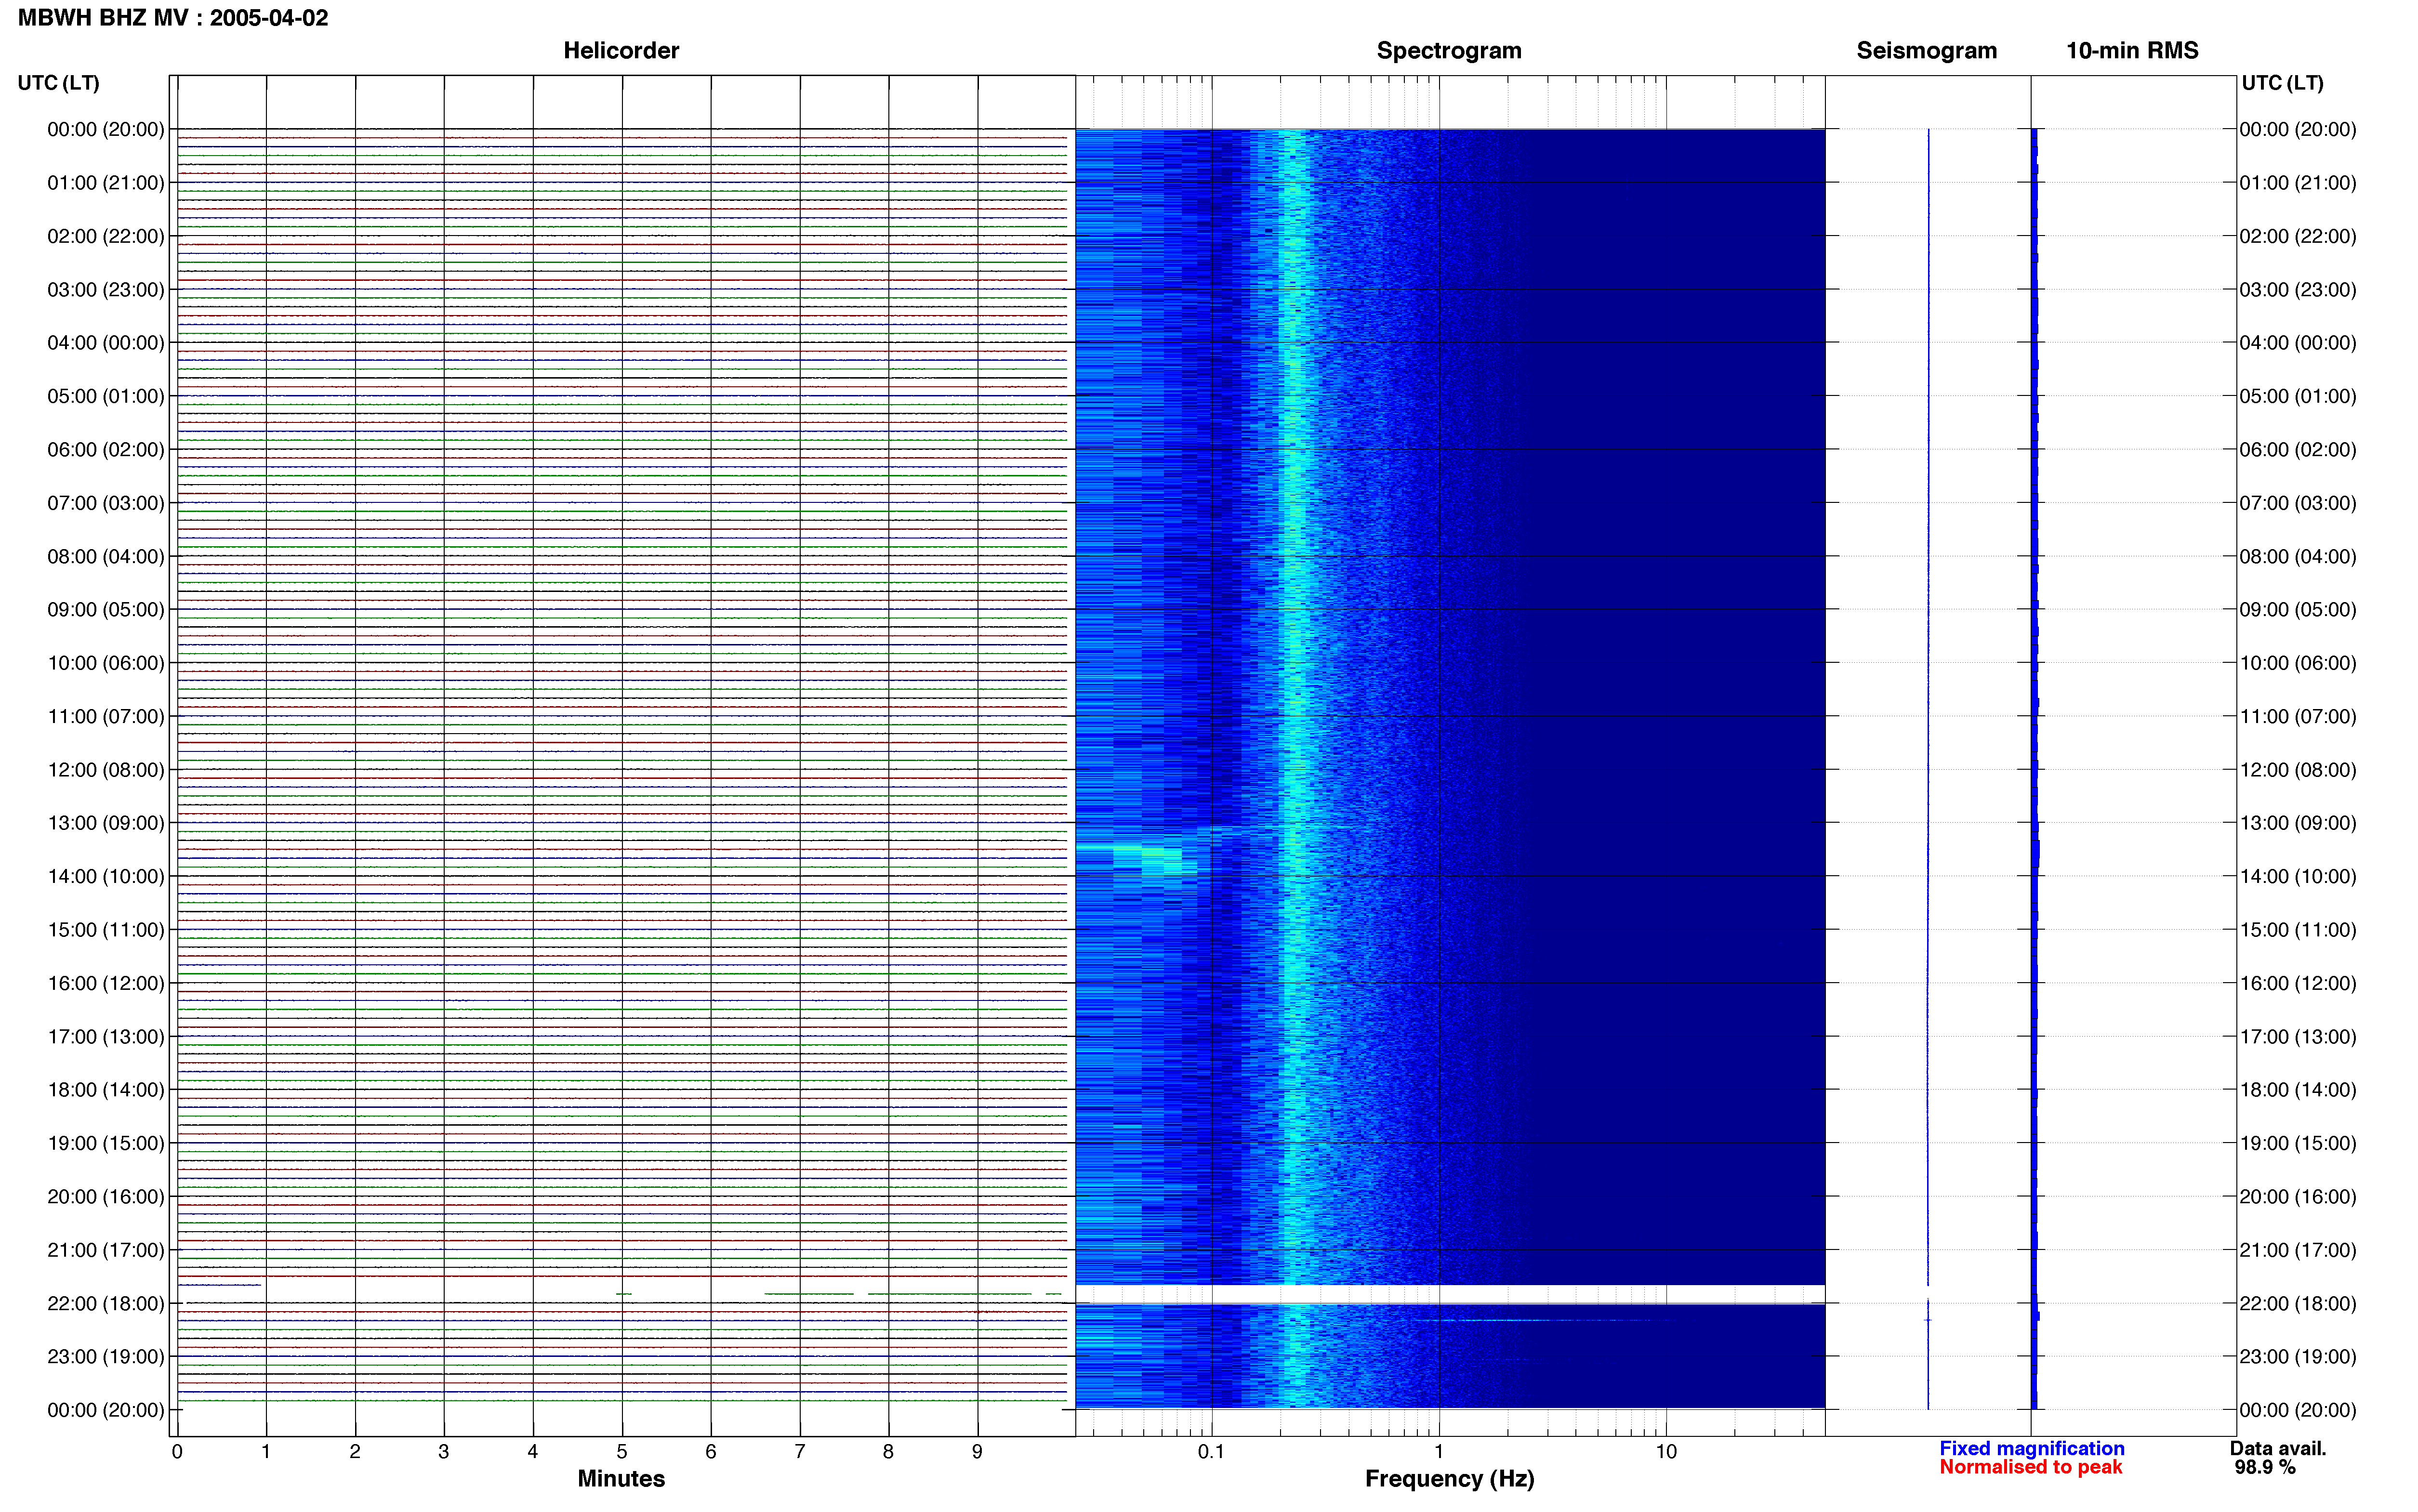Click the UTC (LT) label beside the Helicorder
Image resolution: width=2418 pixels, height=1512 pixels.
pos(59,83)
